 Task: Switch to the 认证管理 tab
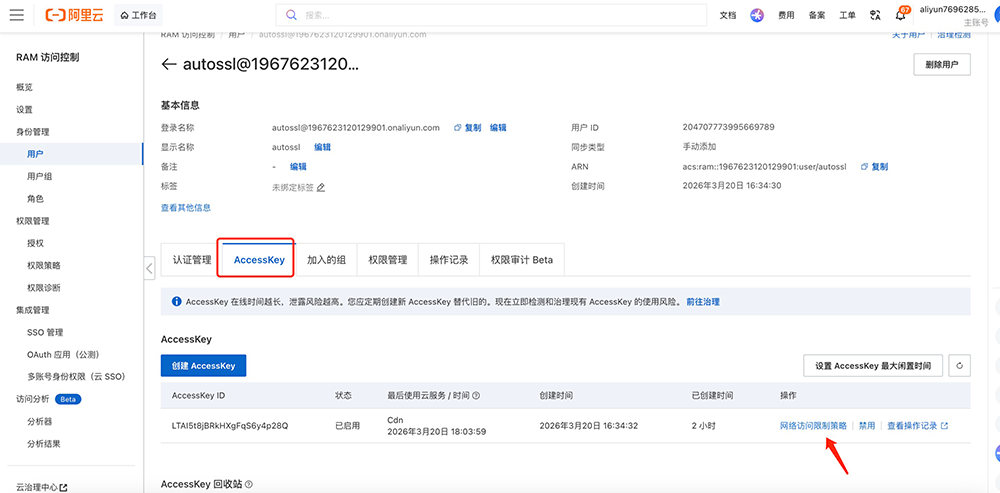click(191, 260)
